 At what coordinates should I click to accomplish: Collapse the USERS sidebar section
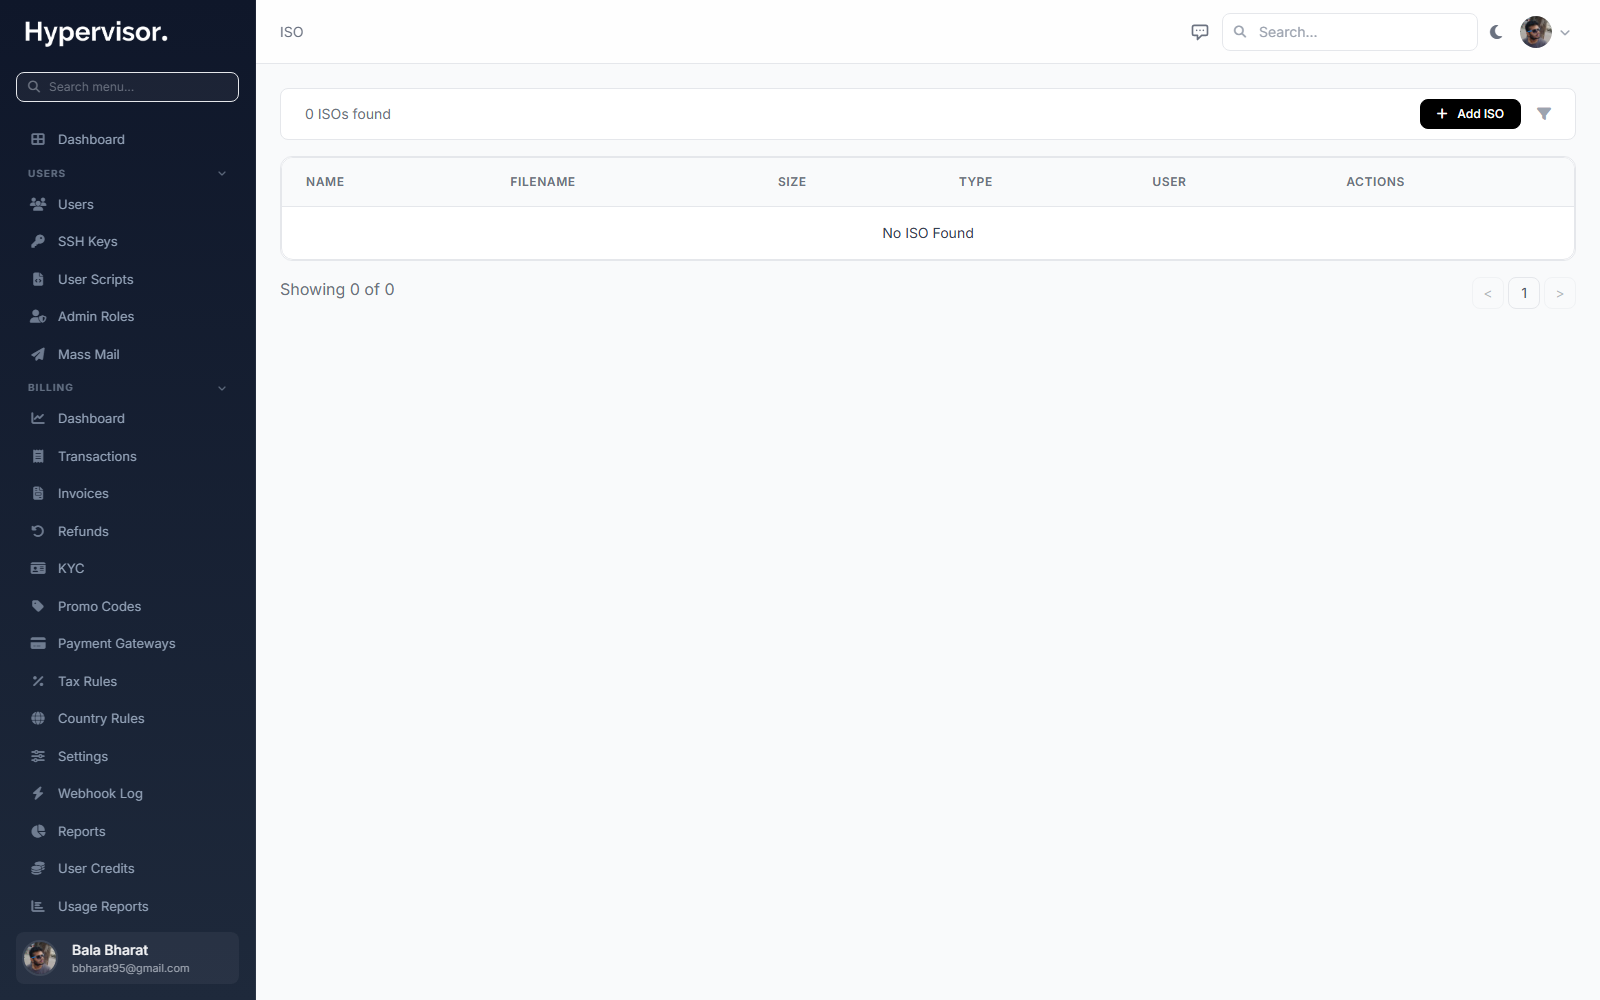pyautogui.click(x=222, y=174)
